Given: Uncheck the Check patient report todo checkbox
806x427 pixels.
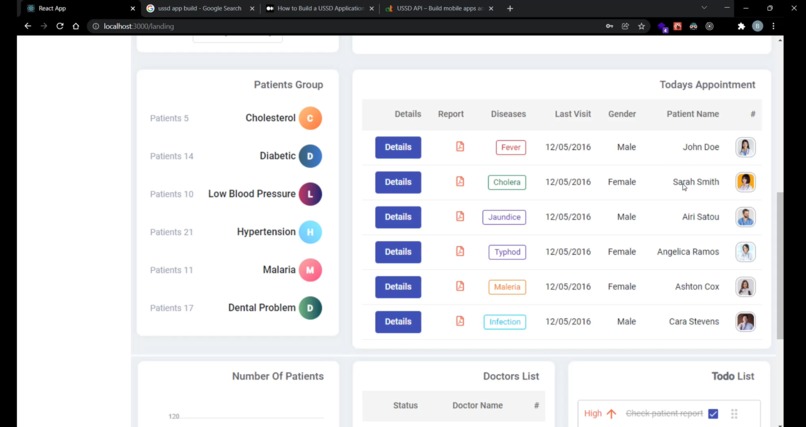Looking at the screenshot, I should coord(713,414).
